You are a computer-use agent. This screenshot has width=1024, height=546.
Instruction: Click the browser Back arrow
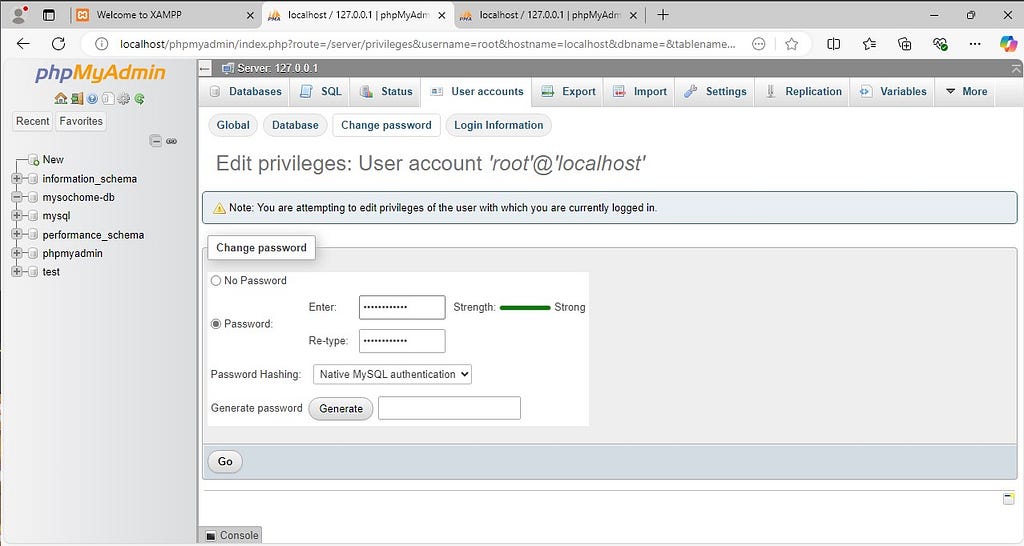click(x=24, y=44)
